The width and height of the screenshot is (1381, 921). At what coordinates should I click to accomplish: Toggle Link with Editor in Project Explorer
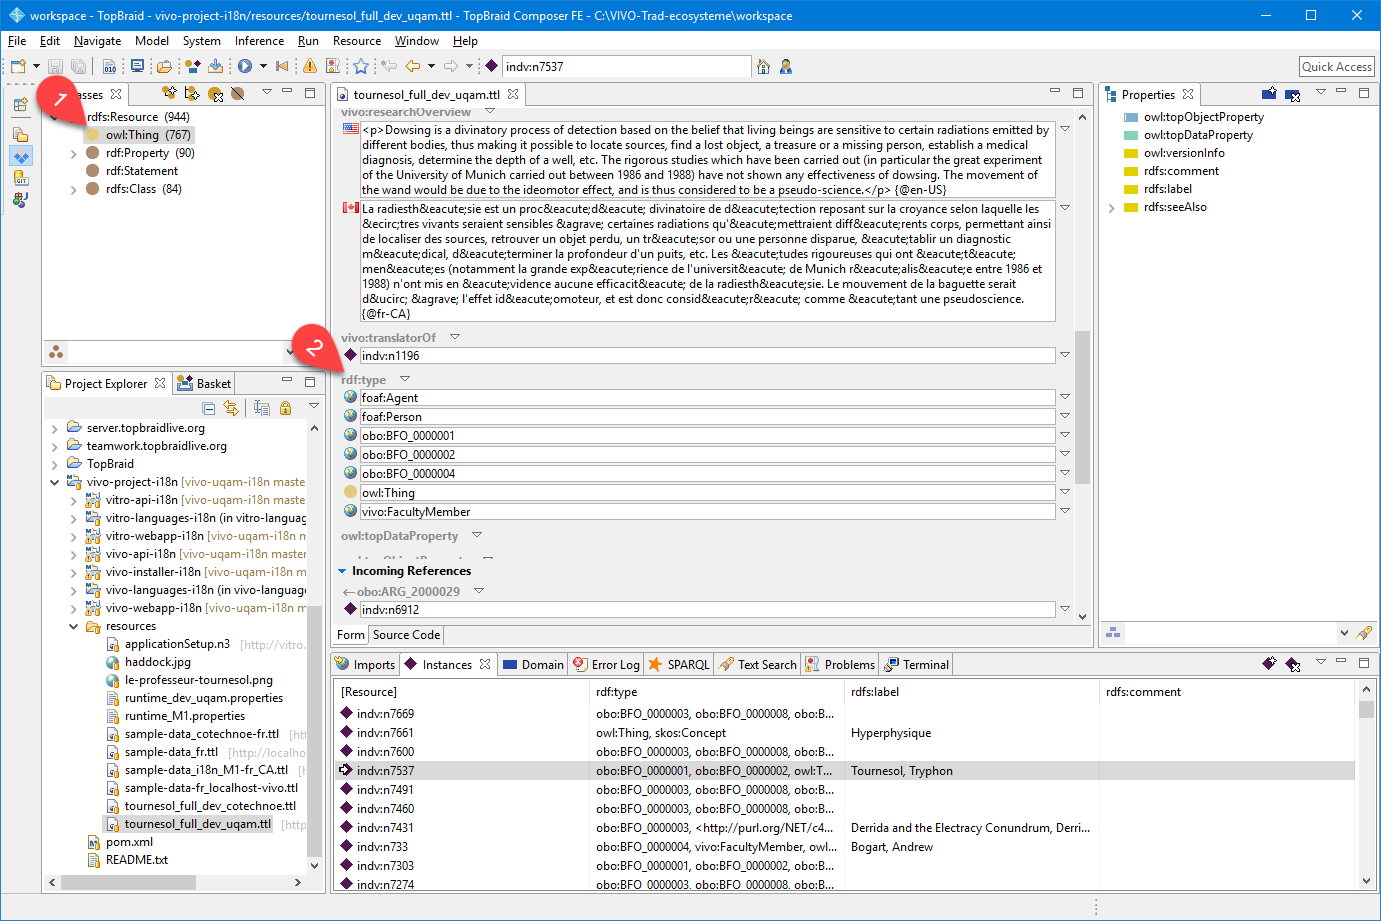(x=231, y=408)
